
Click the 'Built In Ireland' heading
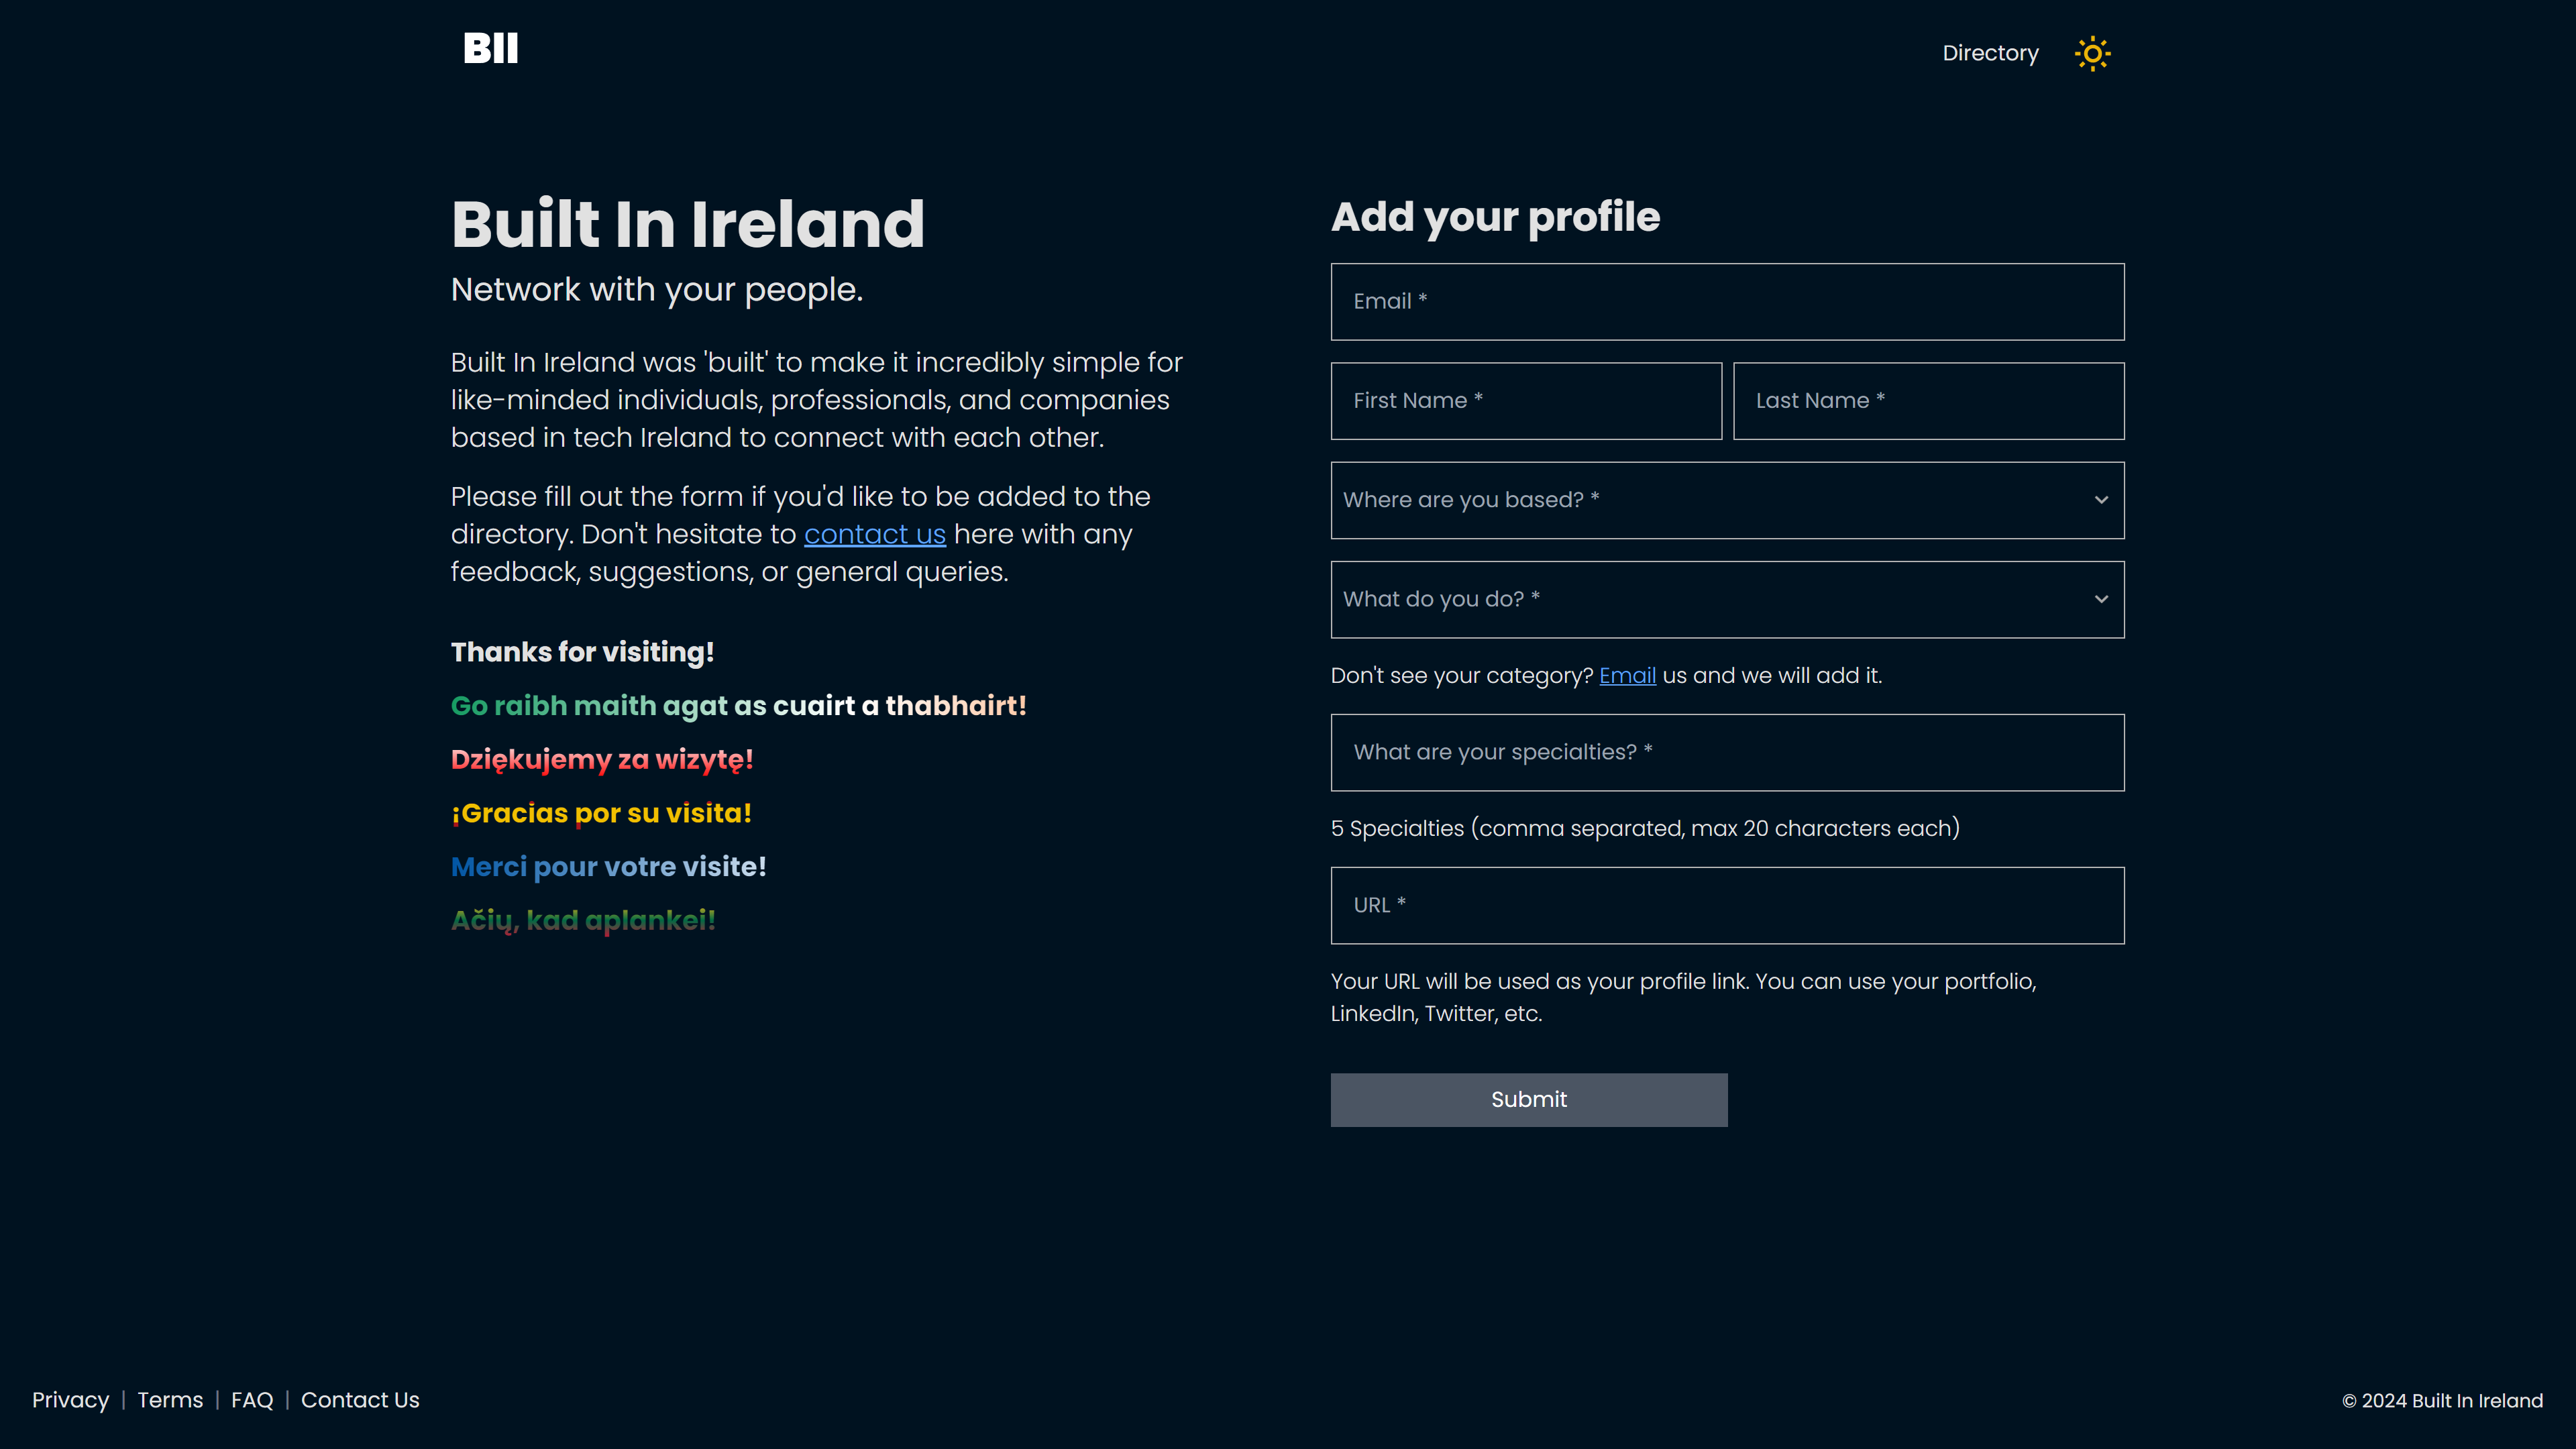pyautogui.click(x=688, y=223)
